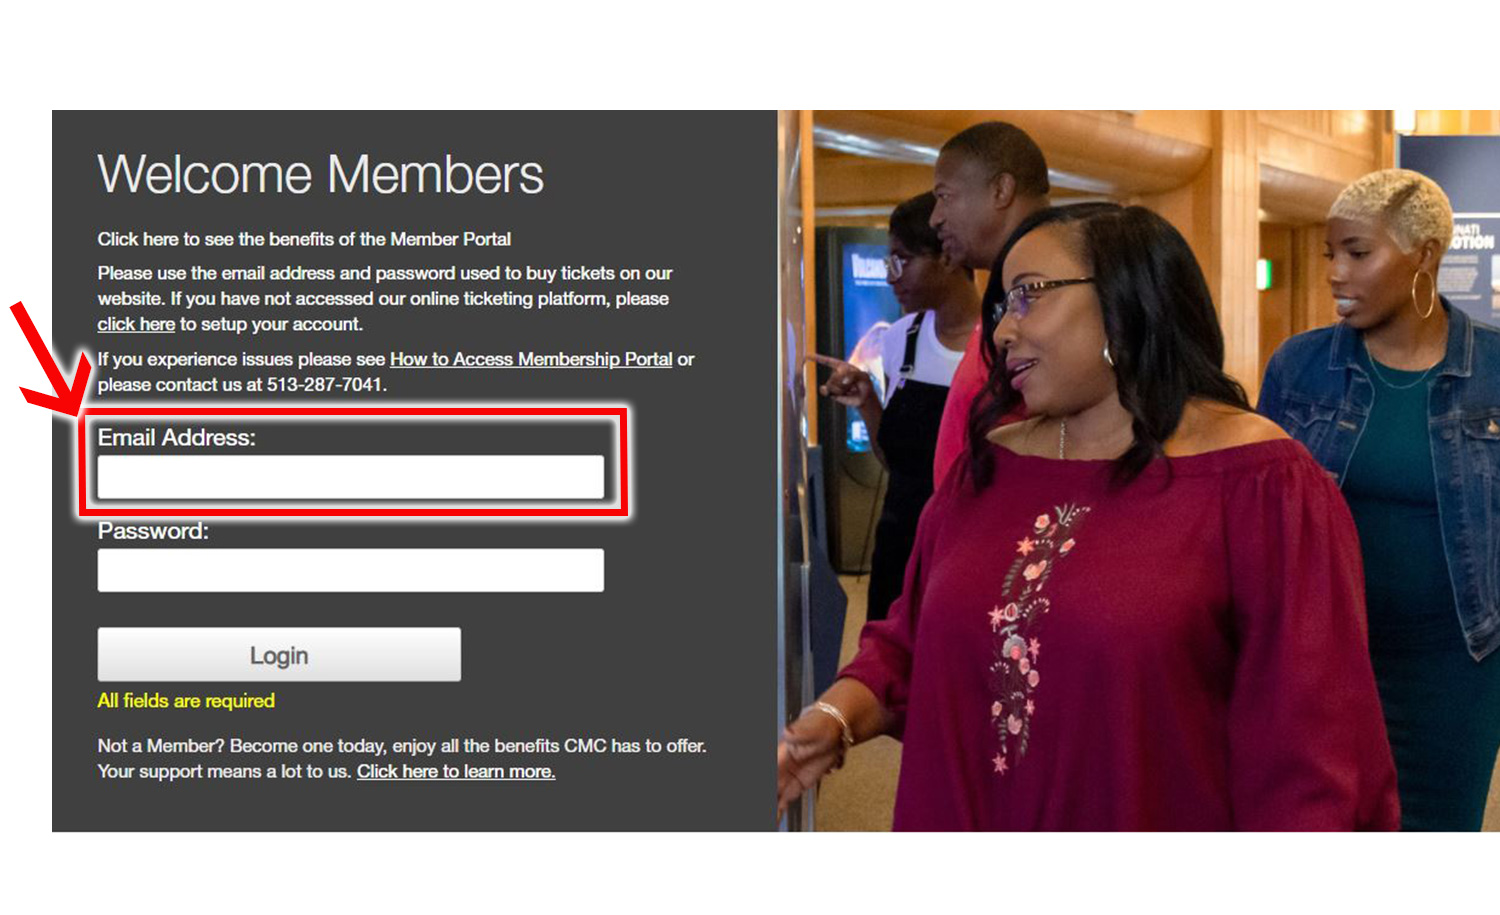
Task: Click the "Password:" label
Action: [x=153, y=531]
